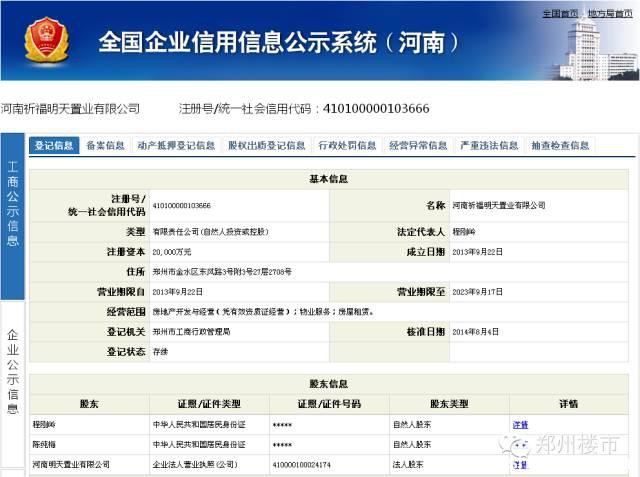Open the 经营异常信息 tab
The image size is (640, 477).
pyautogui.click(x=418, y=145)
